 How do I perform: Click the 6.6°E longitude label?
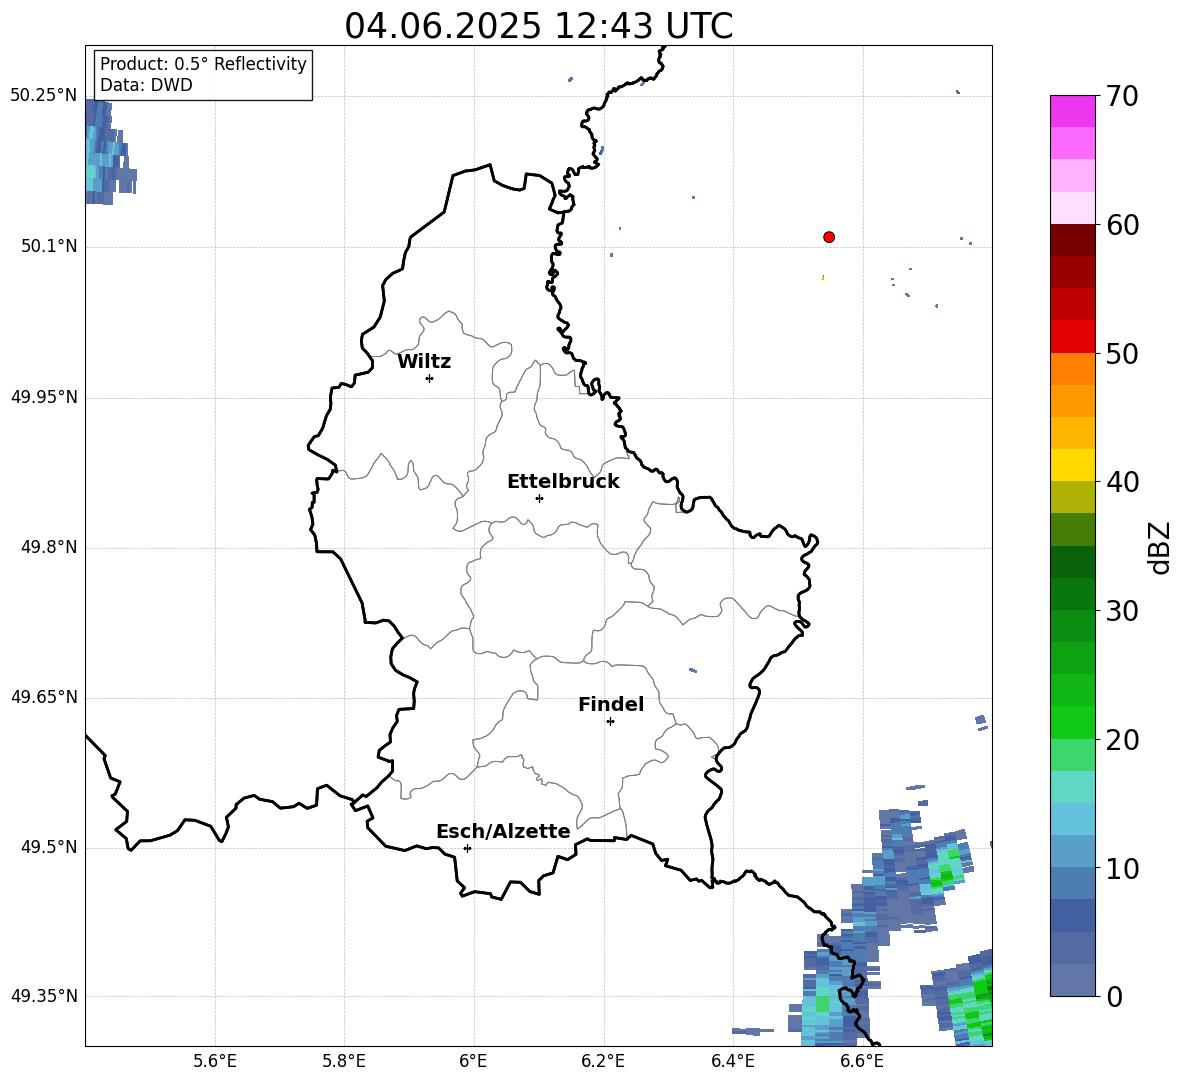[x=862, y=1061]
